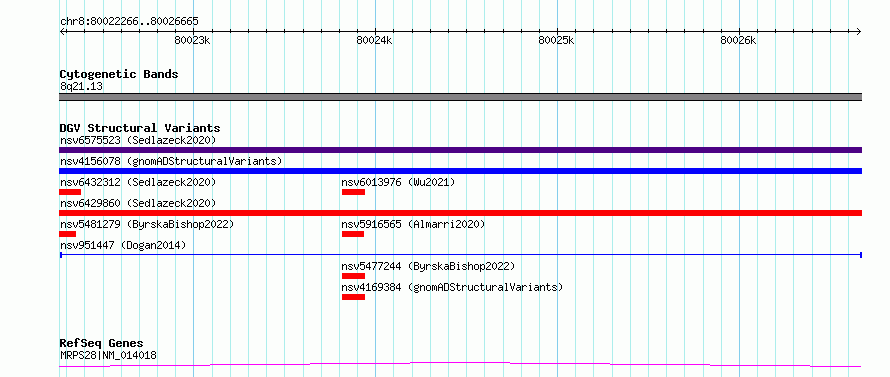Click the 80024k ruler tick label
The image size is (890, 377).
click(x=375, y=40)
